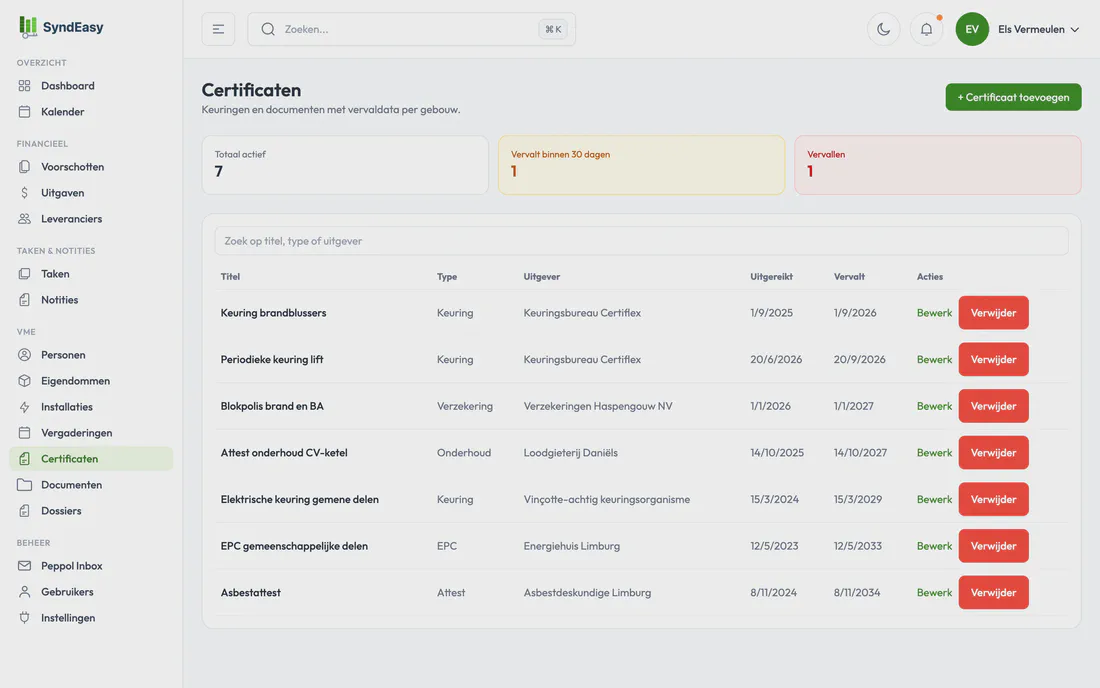Remove the Asbestattest certificate
Image resolution: width=1100 pixels, height=688 pixels.
993,593
